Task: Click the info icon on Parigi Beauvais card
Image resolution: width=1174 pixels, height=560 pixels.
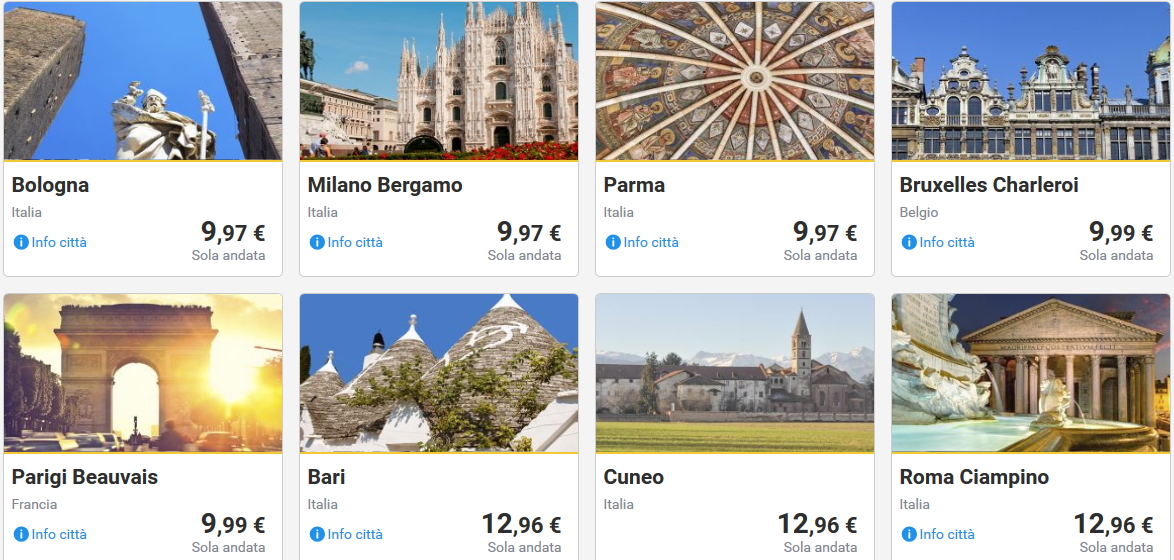Action: pyautogui.click(x=21, y=534)
